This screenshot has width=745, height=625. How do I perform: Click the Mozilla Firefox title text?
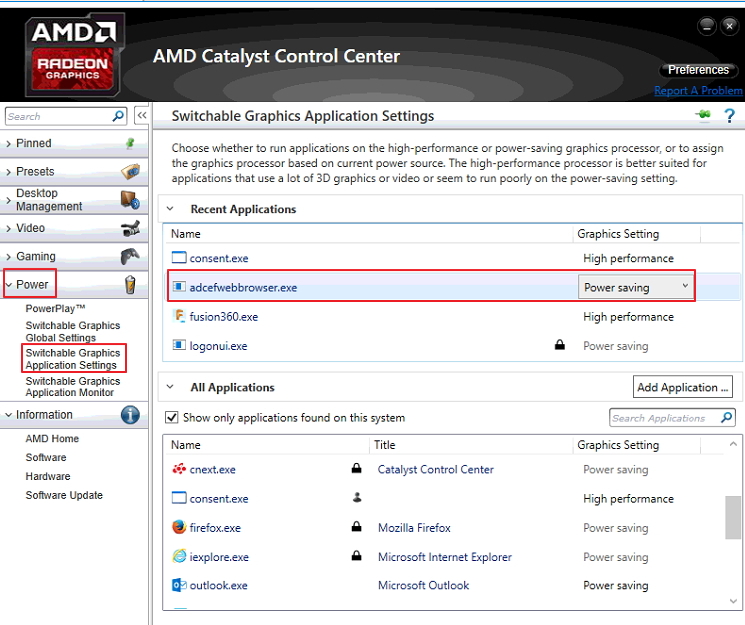point(414,528)
